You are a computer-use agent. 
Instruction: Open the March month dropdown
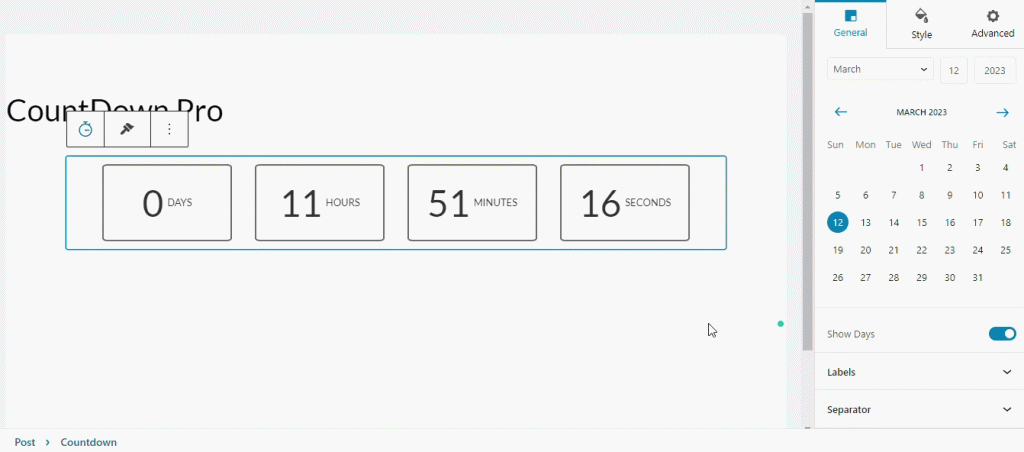(x=880, y=70)
